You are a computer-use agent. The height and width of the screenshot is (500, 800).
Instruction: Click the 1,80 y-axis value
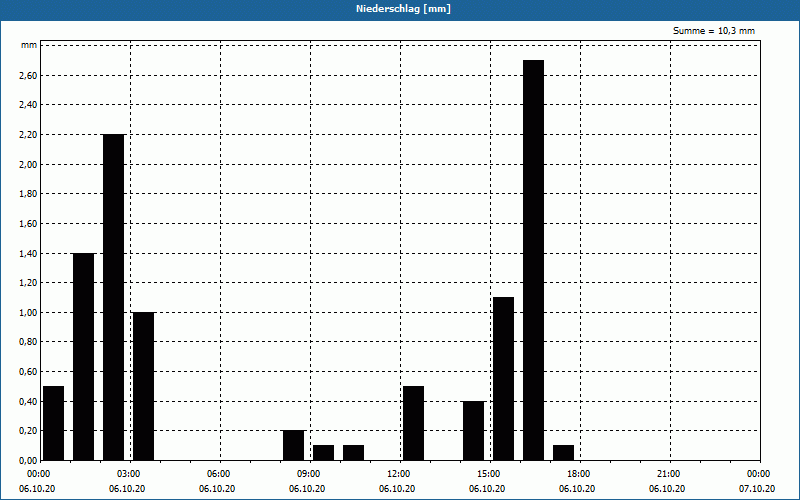[28, 194]
